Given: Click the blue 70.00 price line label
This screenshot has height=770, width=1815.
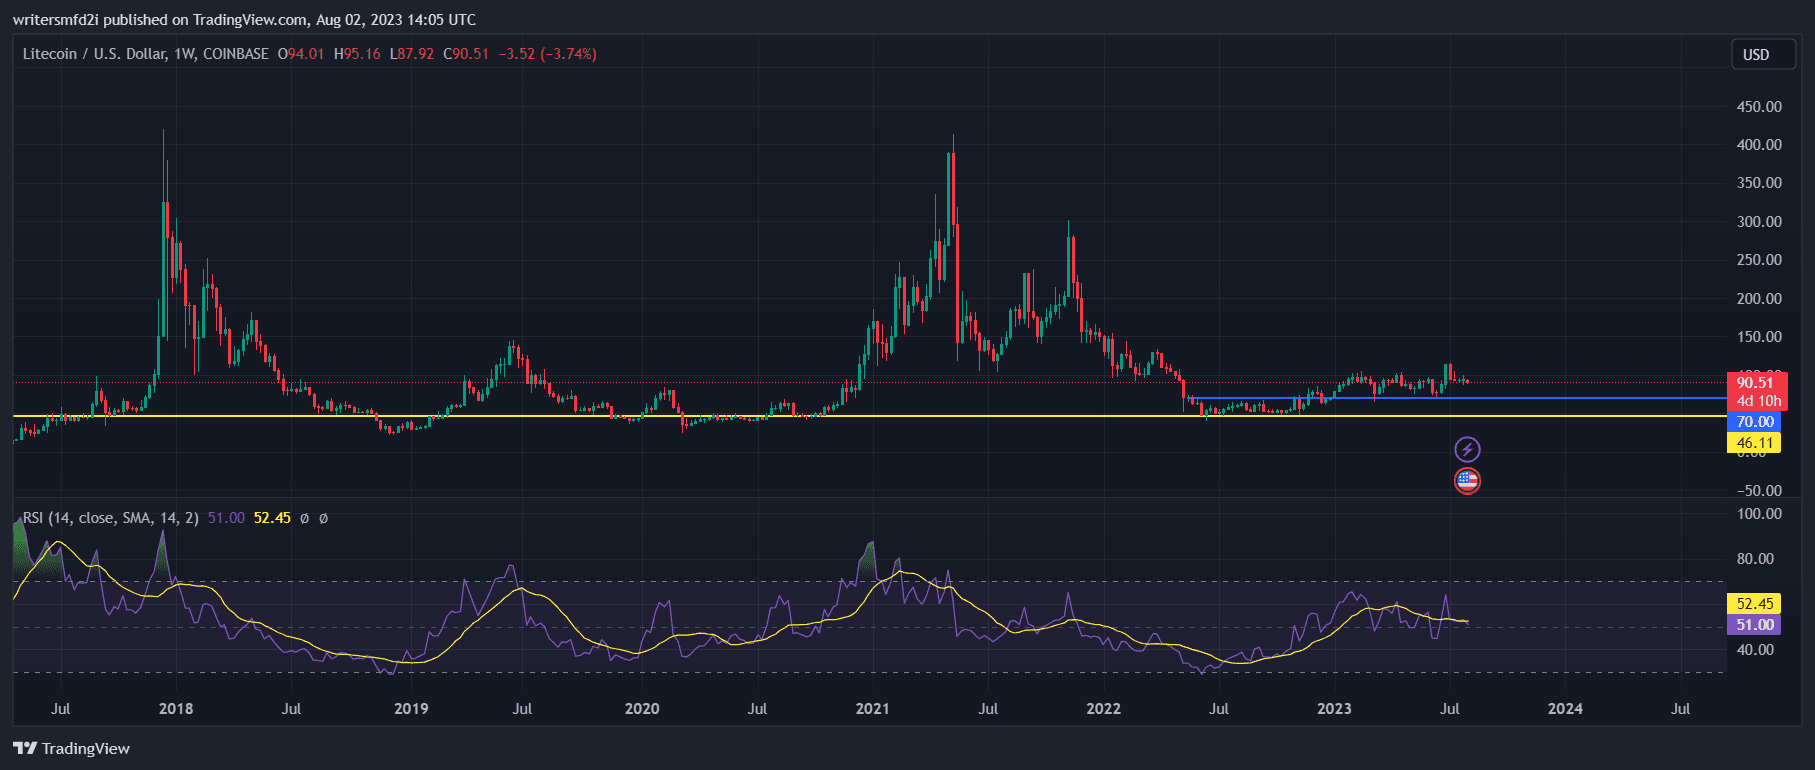Looking at the screenshot, I should tap(1755, 422).
